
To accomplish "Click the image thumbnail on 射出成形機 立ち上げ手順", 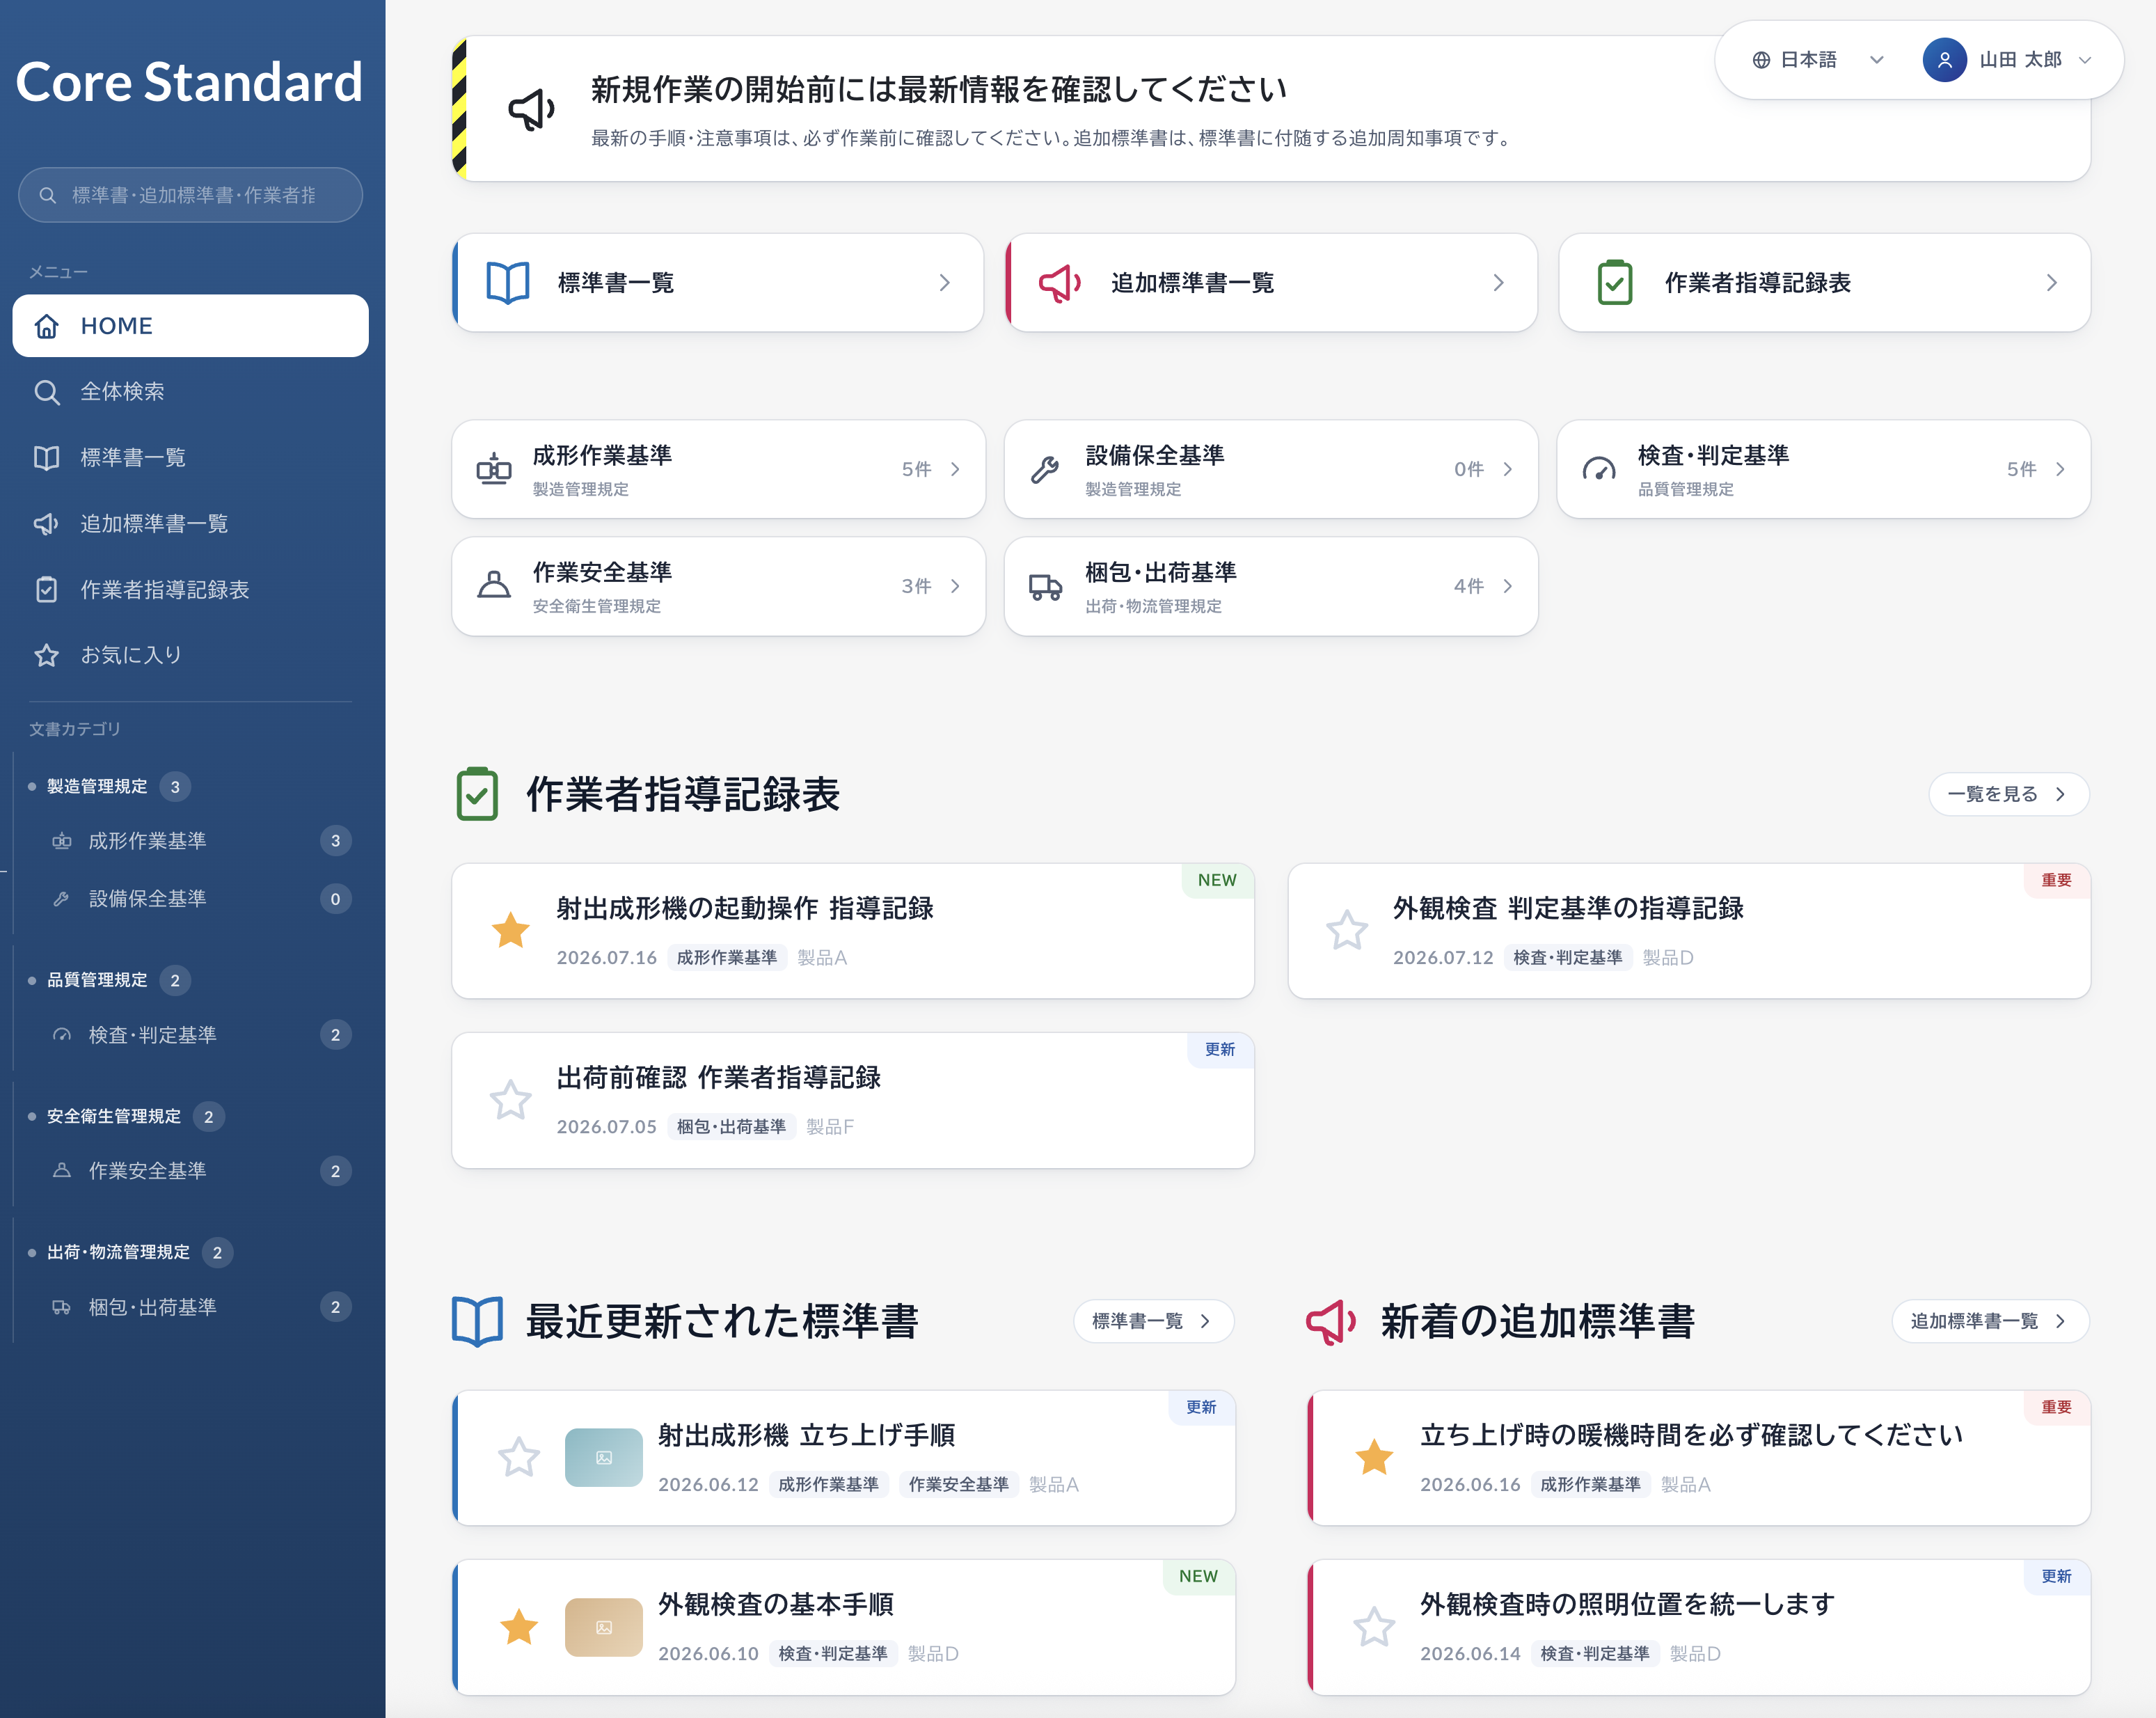I will point(604,1457).
